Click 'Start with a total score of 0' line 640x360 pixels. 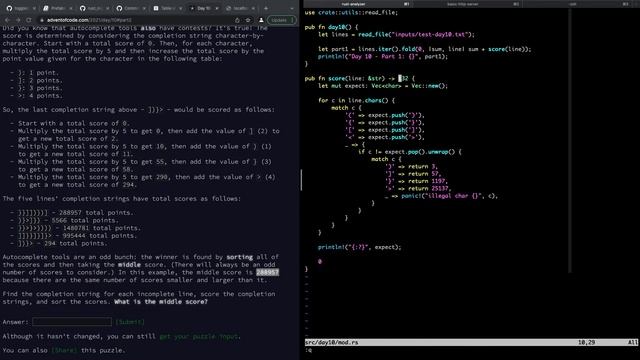coord(73,123)
